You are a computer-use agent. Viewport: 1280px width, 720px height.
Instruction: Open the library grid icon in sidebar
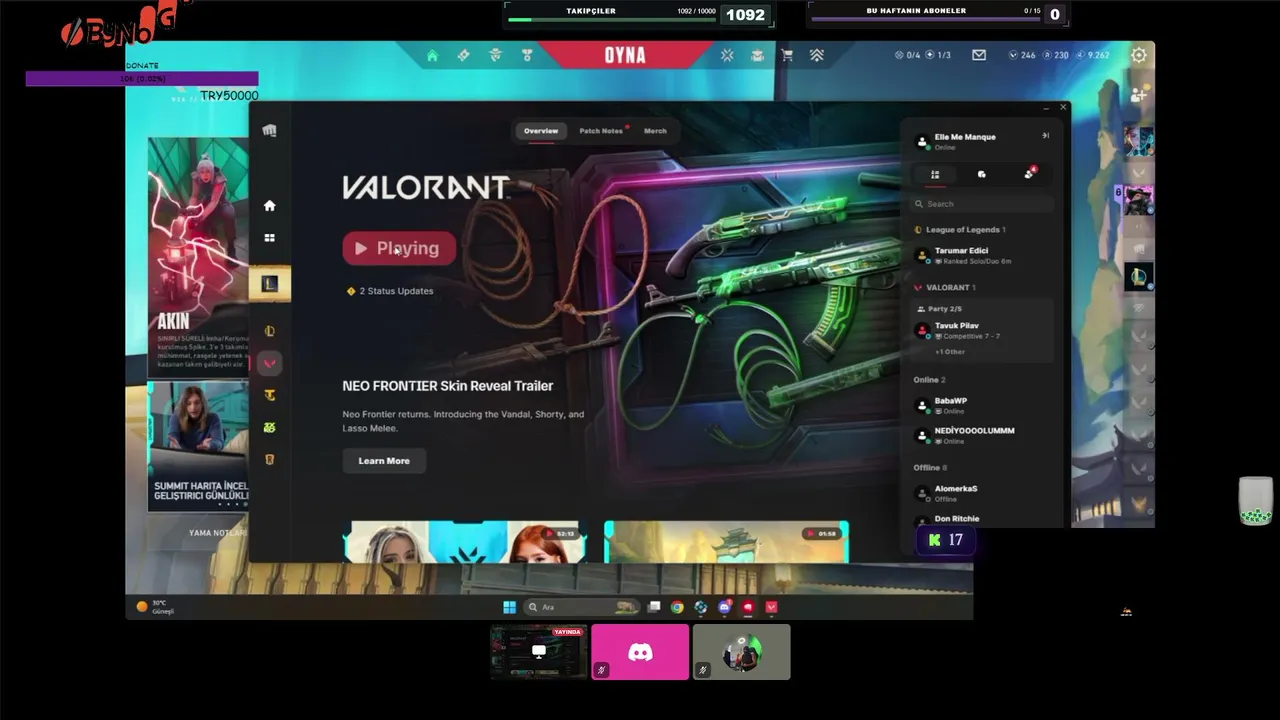(269, 238)
